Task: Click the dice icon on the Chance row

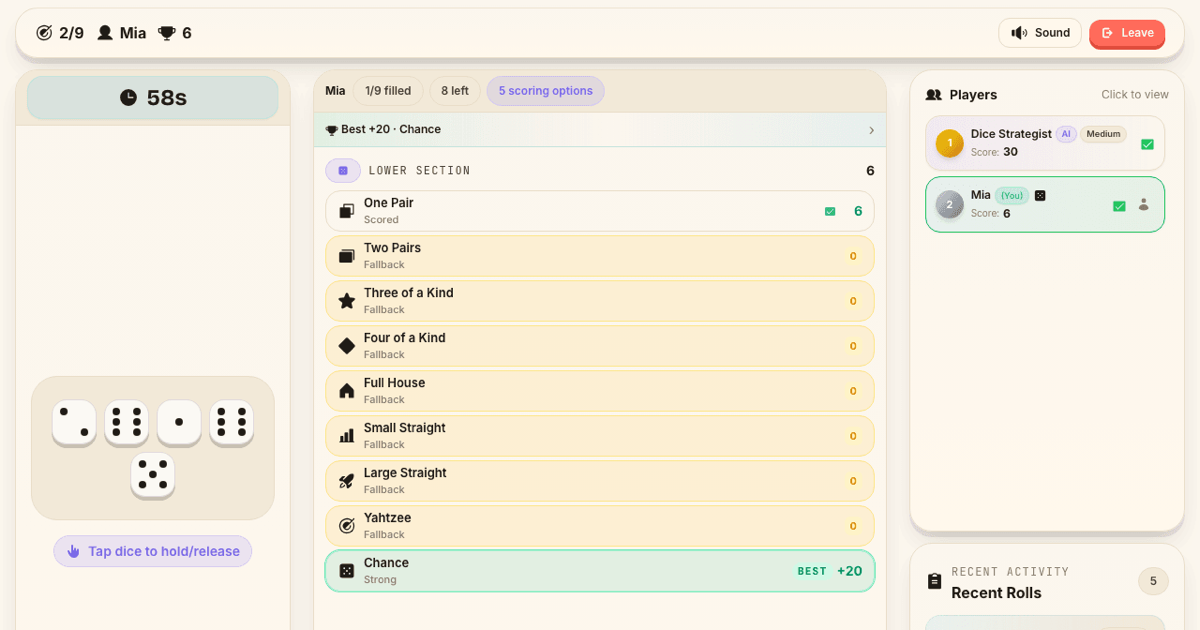Action: click(x=346, y=571)
